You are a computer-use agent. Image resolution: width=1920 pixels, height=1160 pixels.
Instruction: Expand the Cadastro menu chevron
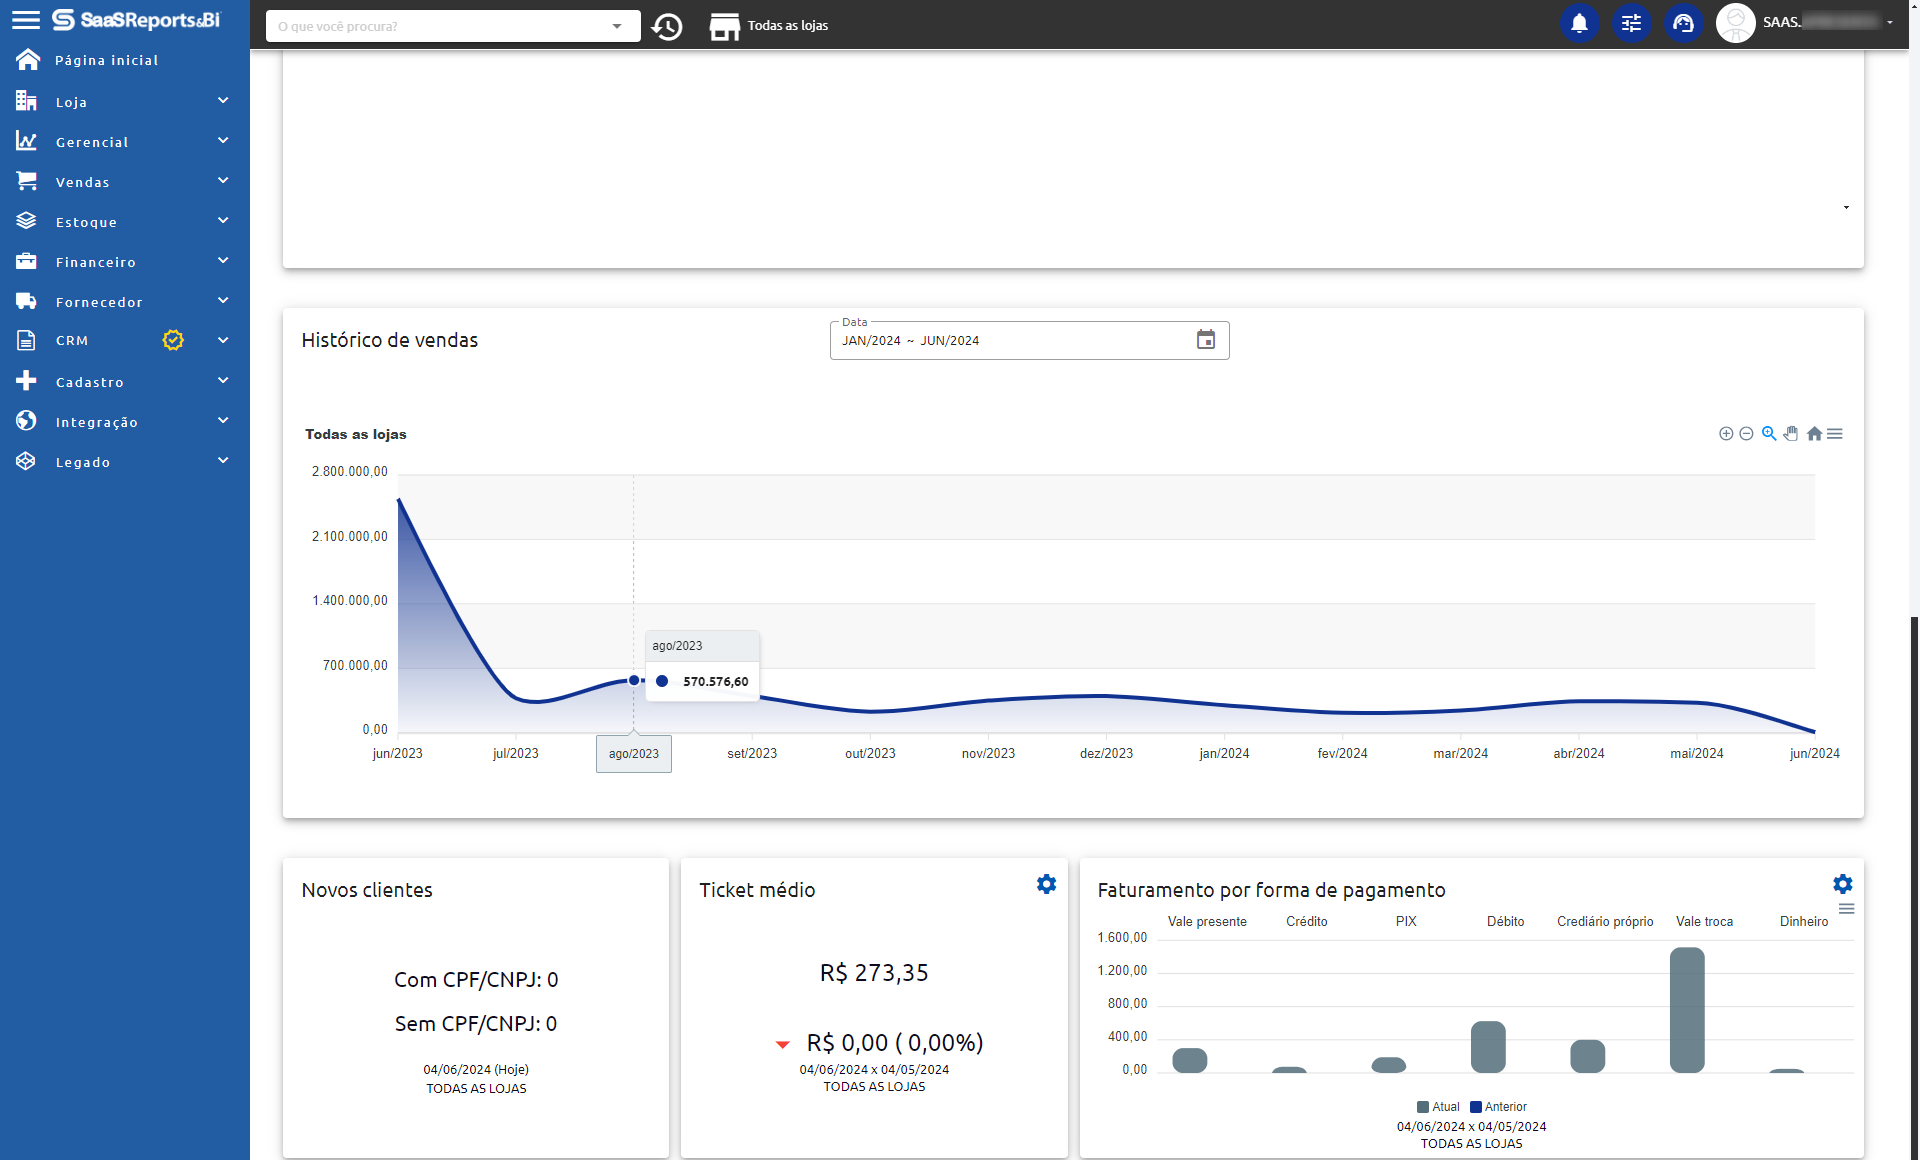click(x=223, y=380)
